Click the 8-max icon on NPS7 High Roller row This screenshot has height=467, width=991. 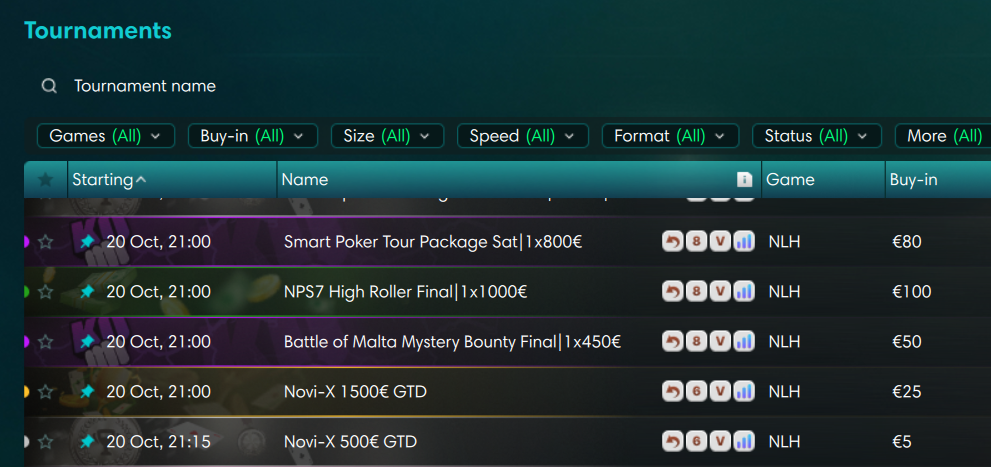[696, 291]
